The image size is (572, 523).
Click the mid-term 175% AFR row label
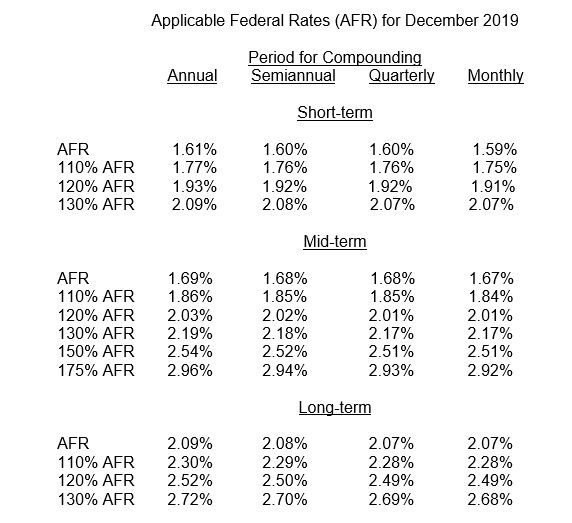pyautogui.click(x=96, y=371)
